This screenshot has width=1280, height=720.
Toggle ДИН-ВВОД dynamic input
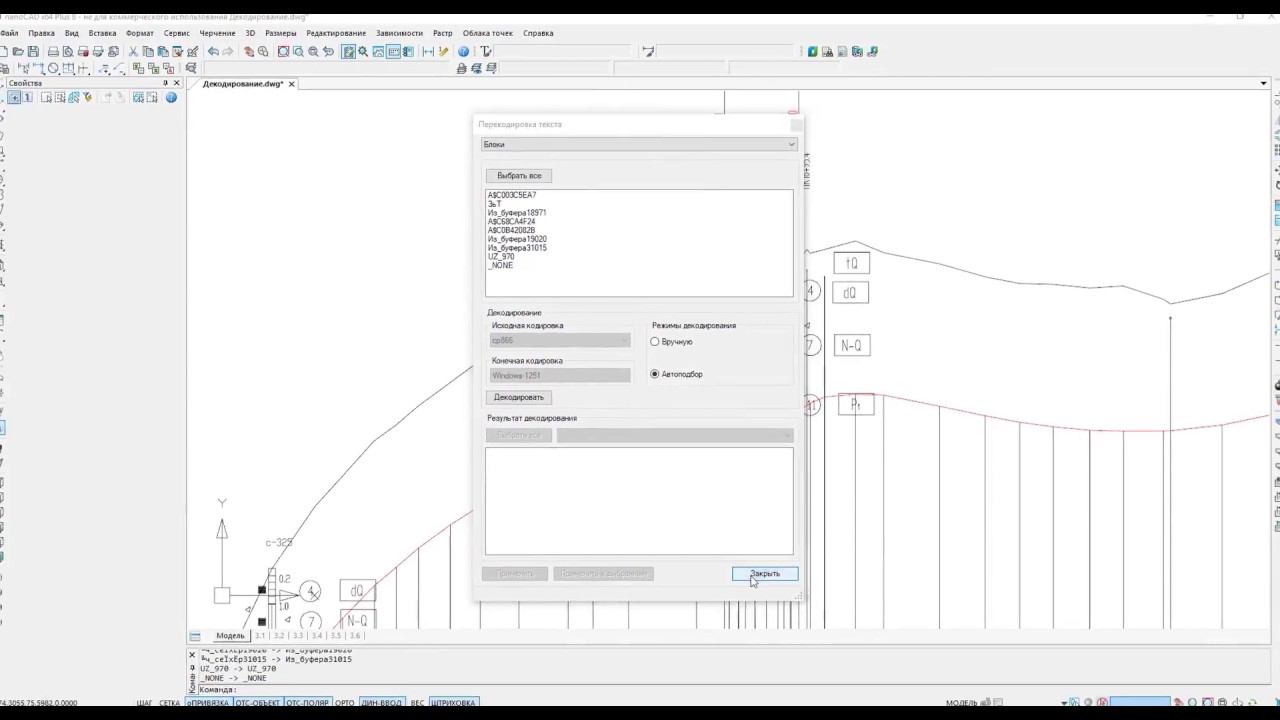pos(382,703)
